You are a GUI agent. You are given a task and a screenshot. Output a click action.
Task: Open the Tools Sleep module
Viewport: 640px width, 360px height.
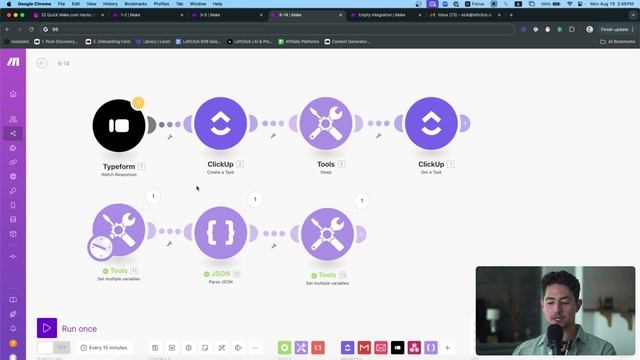pyautogui.click(x=326, y=123)
